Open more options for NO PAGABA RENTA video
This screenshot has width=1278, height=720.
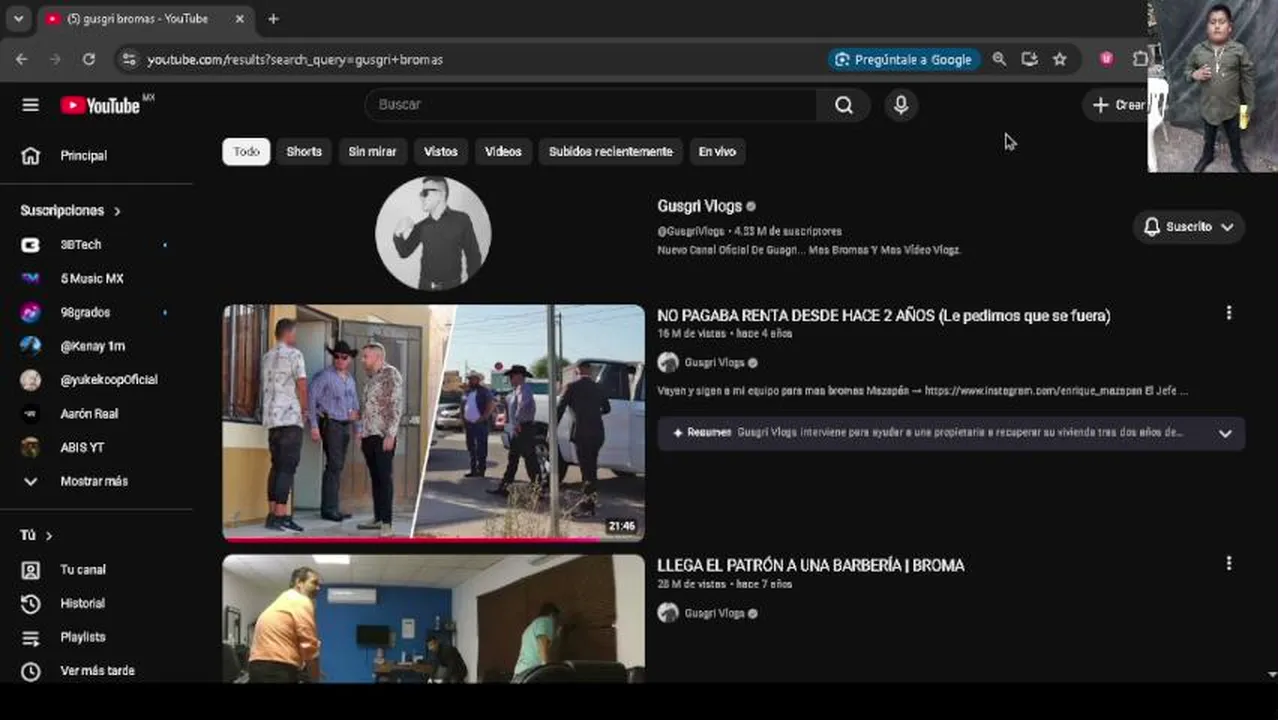[x=1229, y=313]
